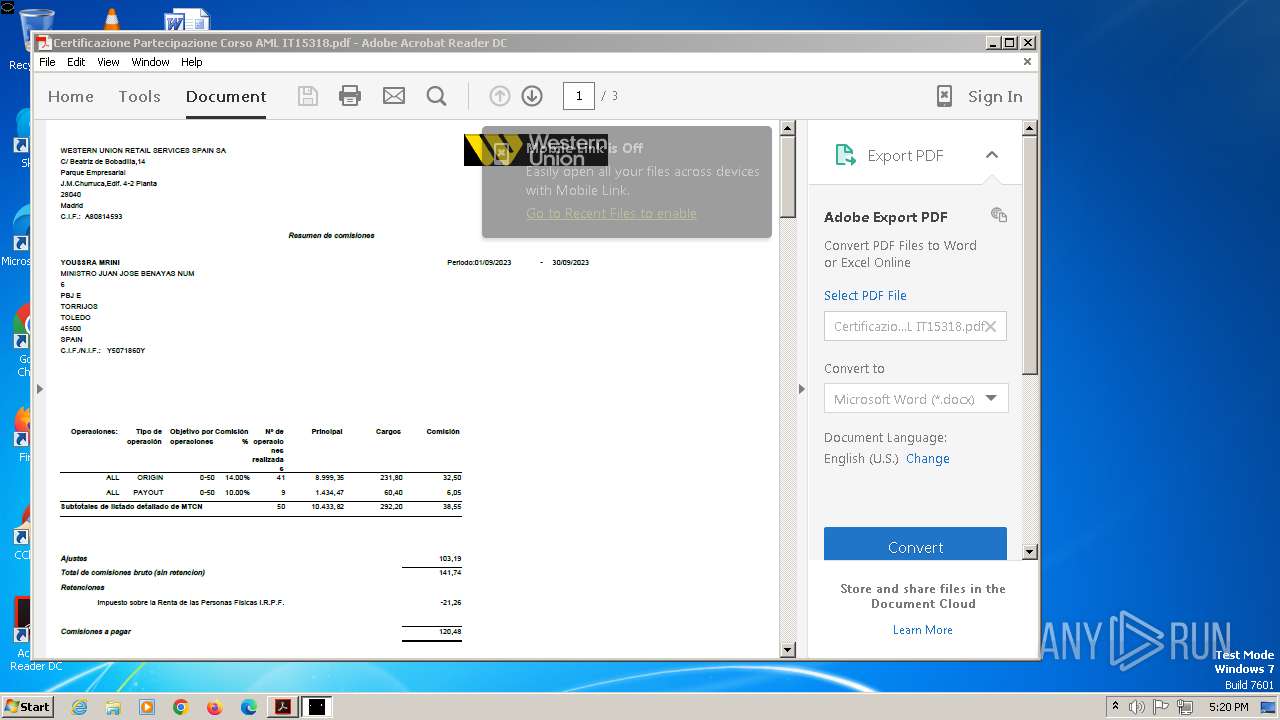This screenshot has width=1280, height=720.
Task: Open the Help menu
Action: click(191, 62)
